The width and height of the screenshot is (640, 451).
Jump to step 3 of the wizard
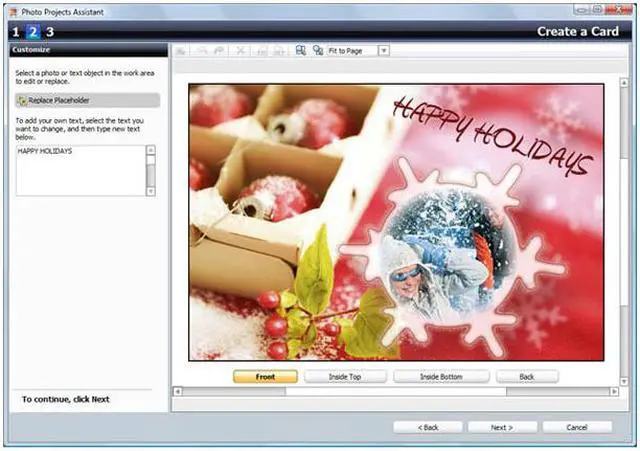click(x=49, y=32)
